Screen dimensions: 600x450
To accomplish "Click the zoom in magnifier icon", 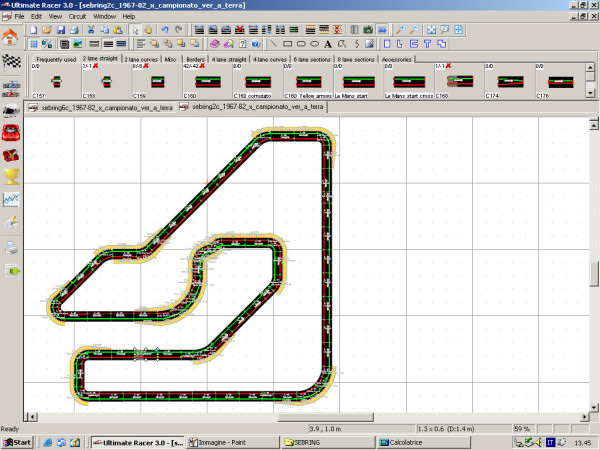I will click(400, 30).
